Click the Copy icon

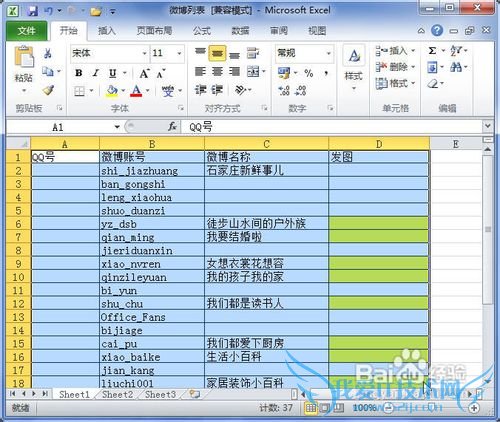tap(48, 71)
